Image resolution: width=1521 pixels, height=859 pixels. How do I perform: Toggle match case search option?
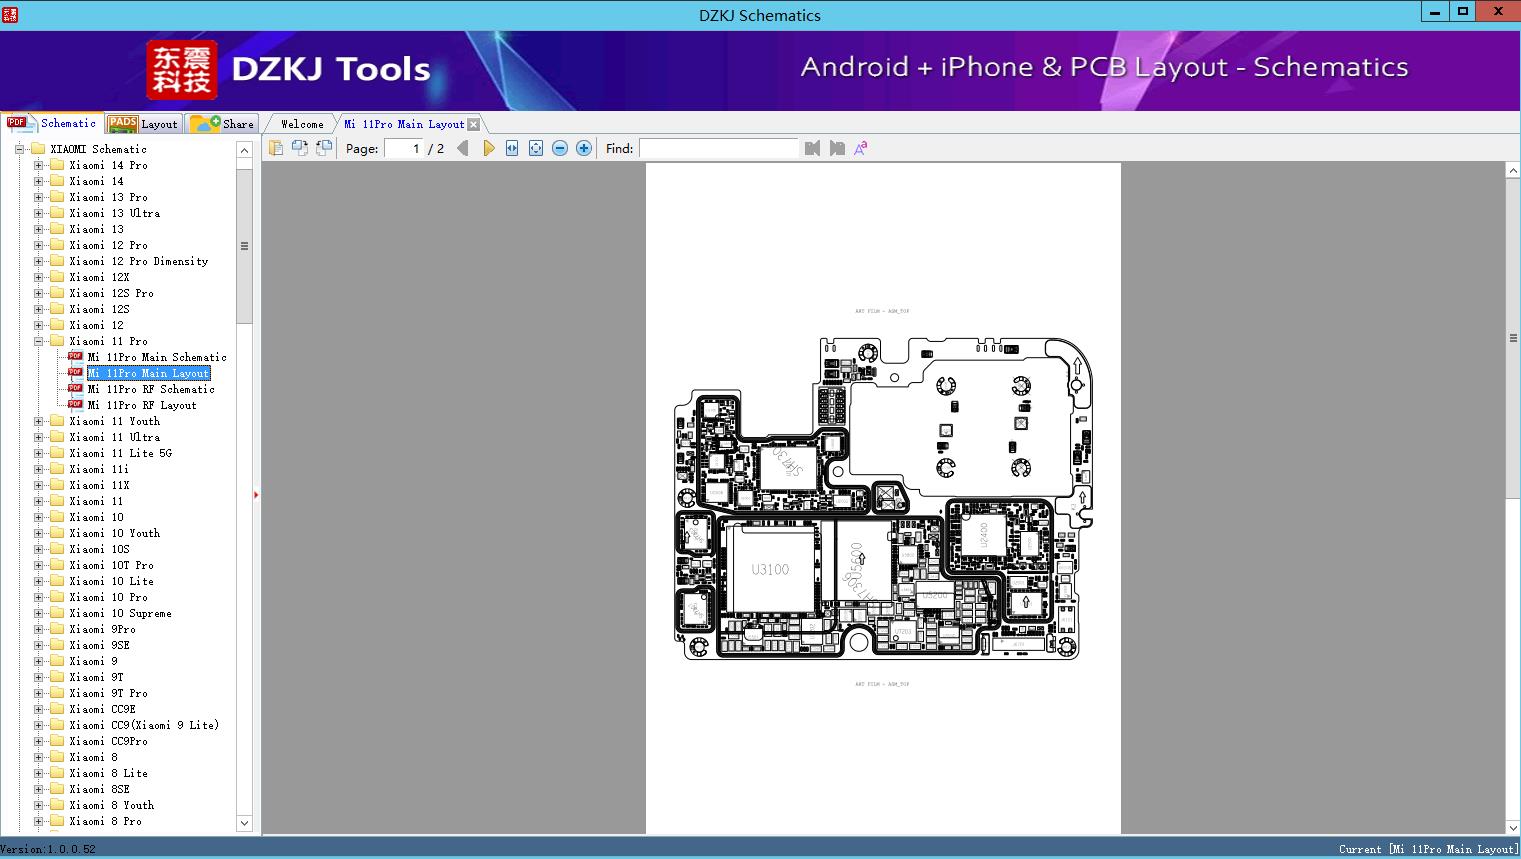coord(861,148)
